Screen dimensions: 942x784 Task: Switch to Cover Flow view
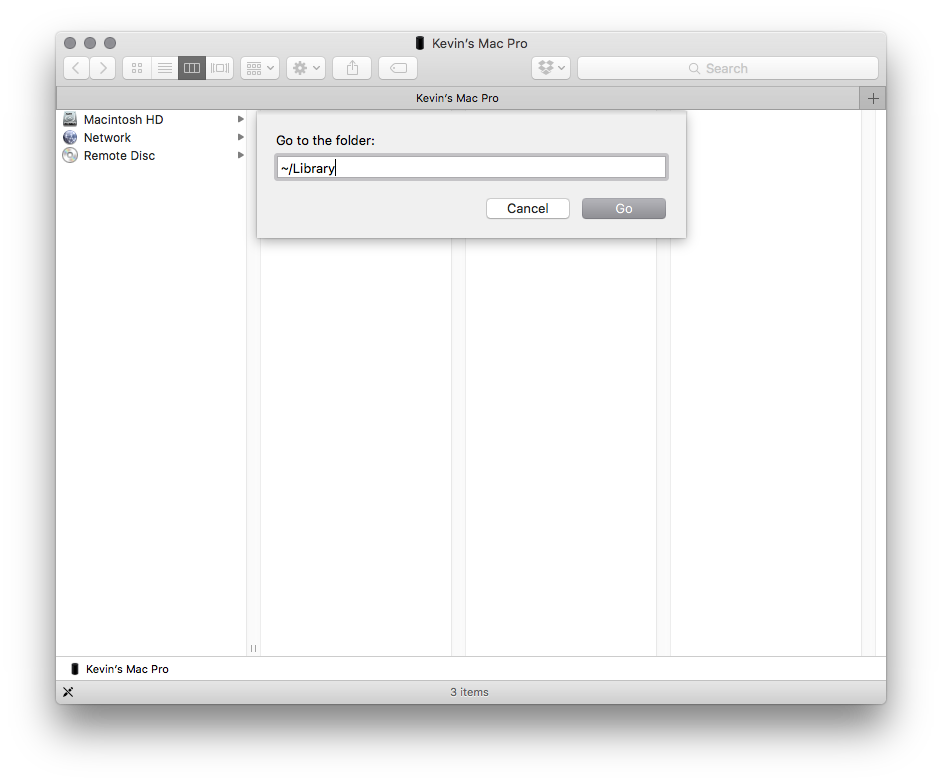pos(219,68)
